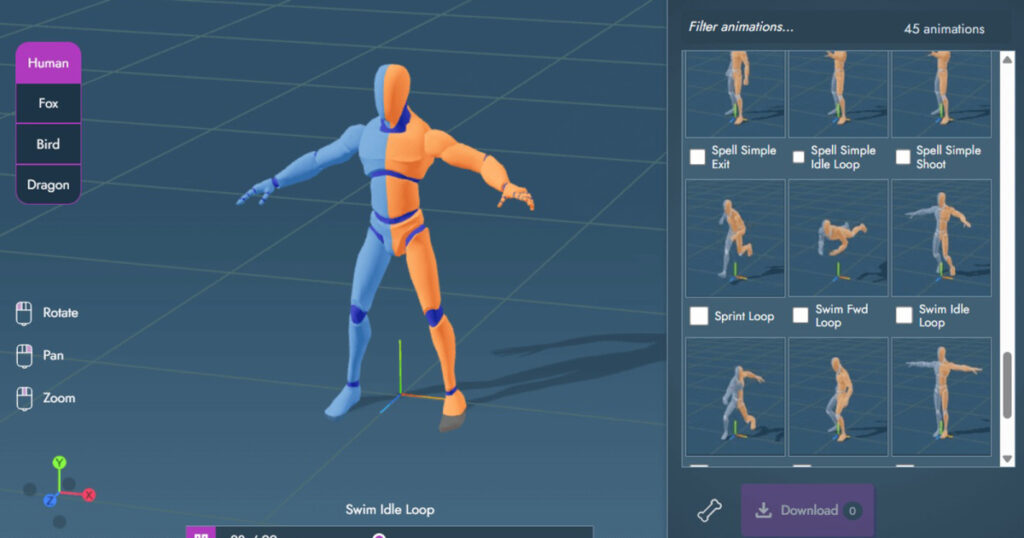Click the Pan mouse icon
Viewport: 1024px width, 538px height.
click(24, 356)
